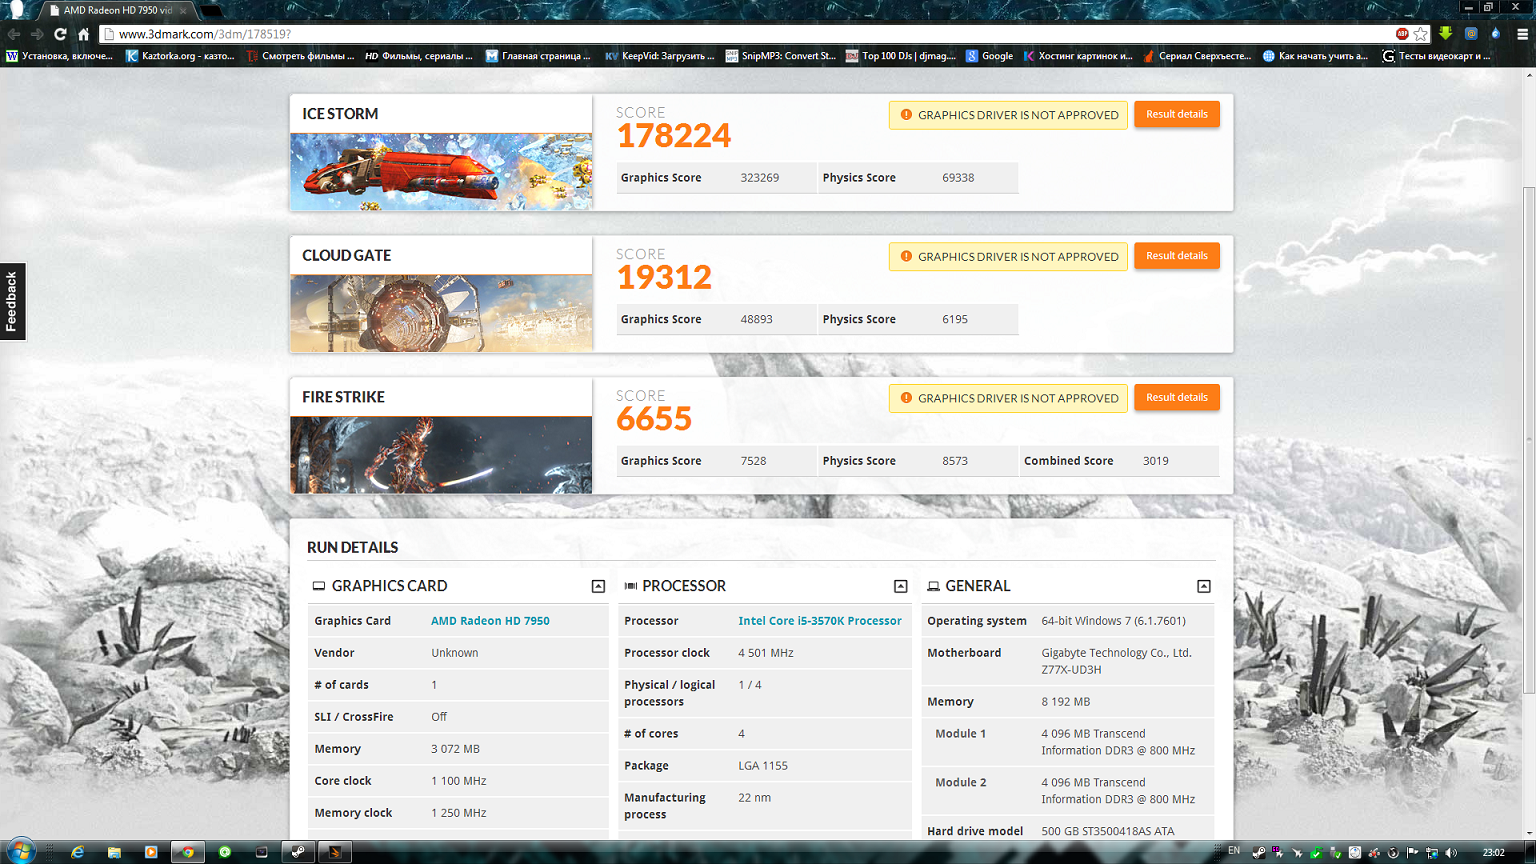Click the warning icon on Fire Strike notice
Viewport: 1536px width, 864px height.
click(x=906, y=398)
